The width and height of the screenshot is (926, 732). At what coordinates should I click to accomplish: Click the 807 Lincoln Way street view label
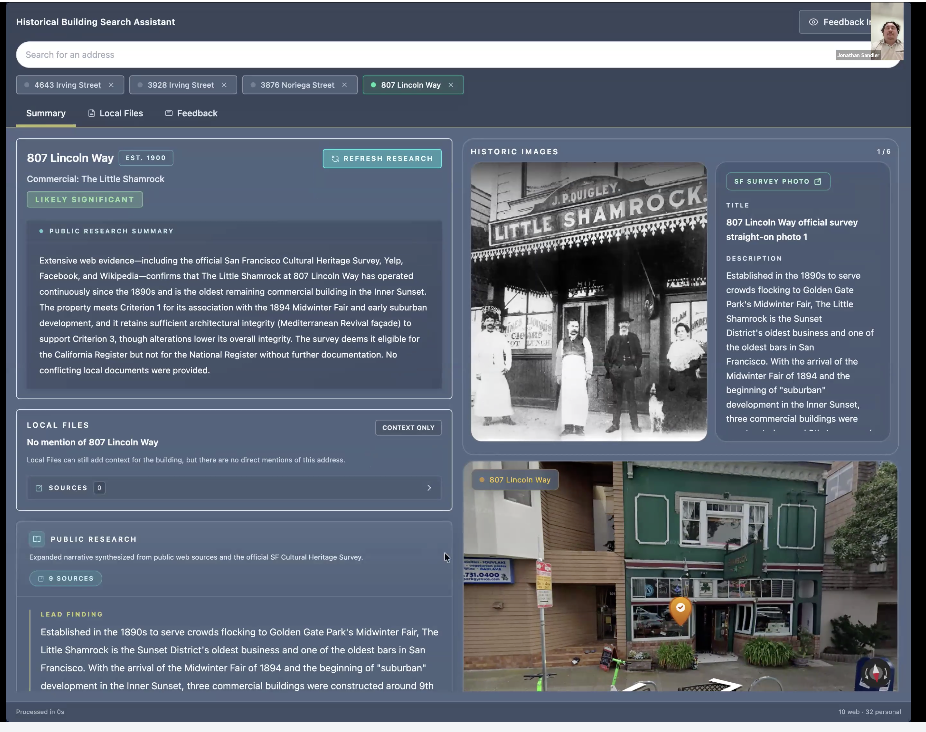point(515,480)
